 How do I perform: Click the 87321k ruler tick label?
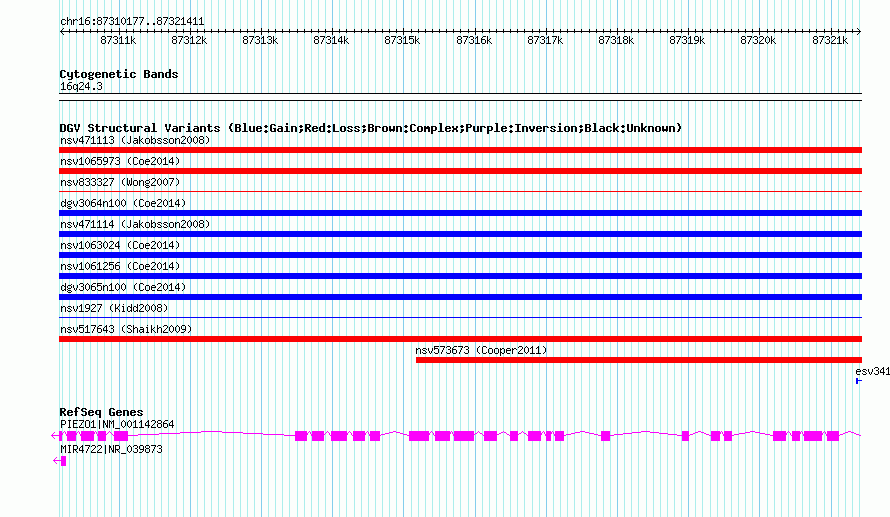tap(830, 40)
